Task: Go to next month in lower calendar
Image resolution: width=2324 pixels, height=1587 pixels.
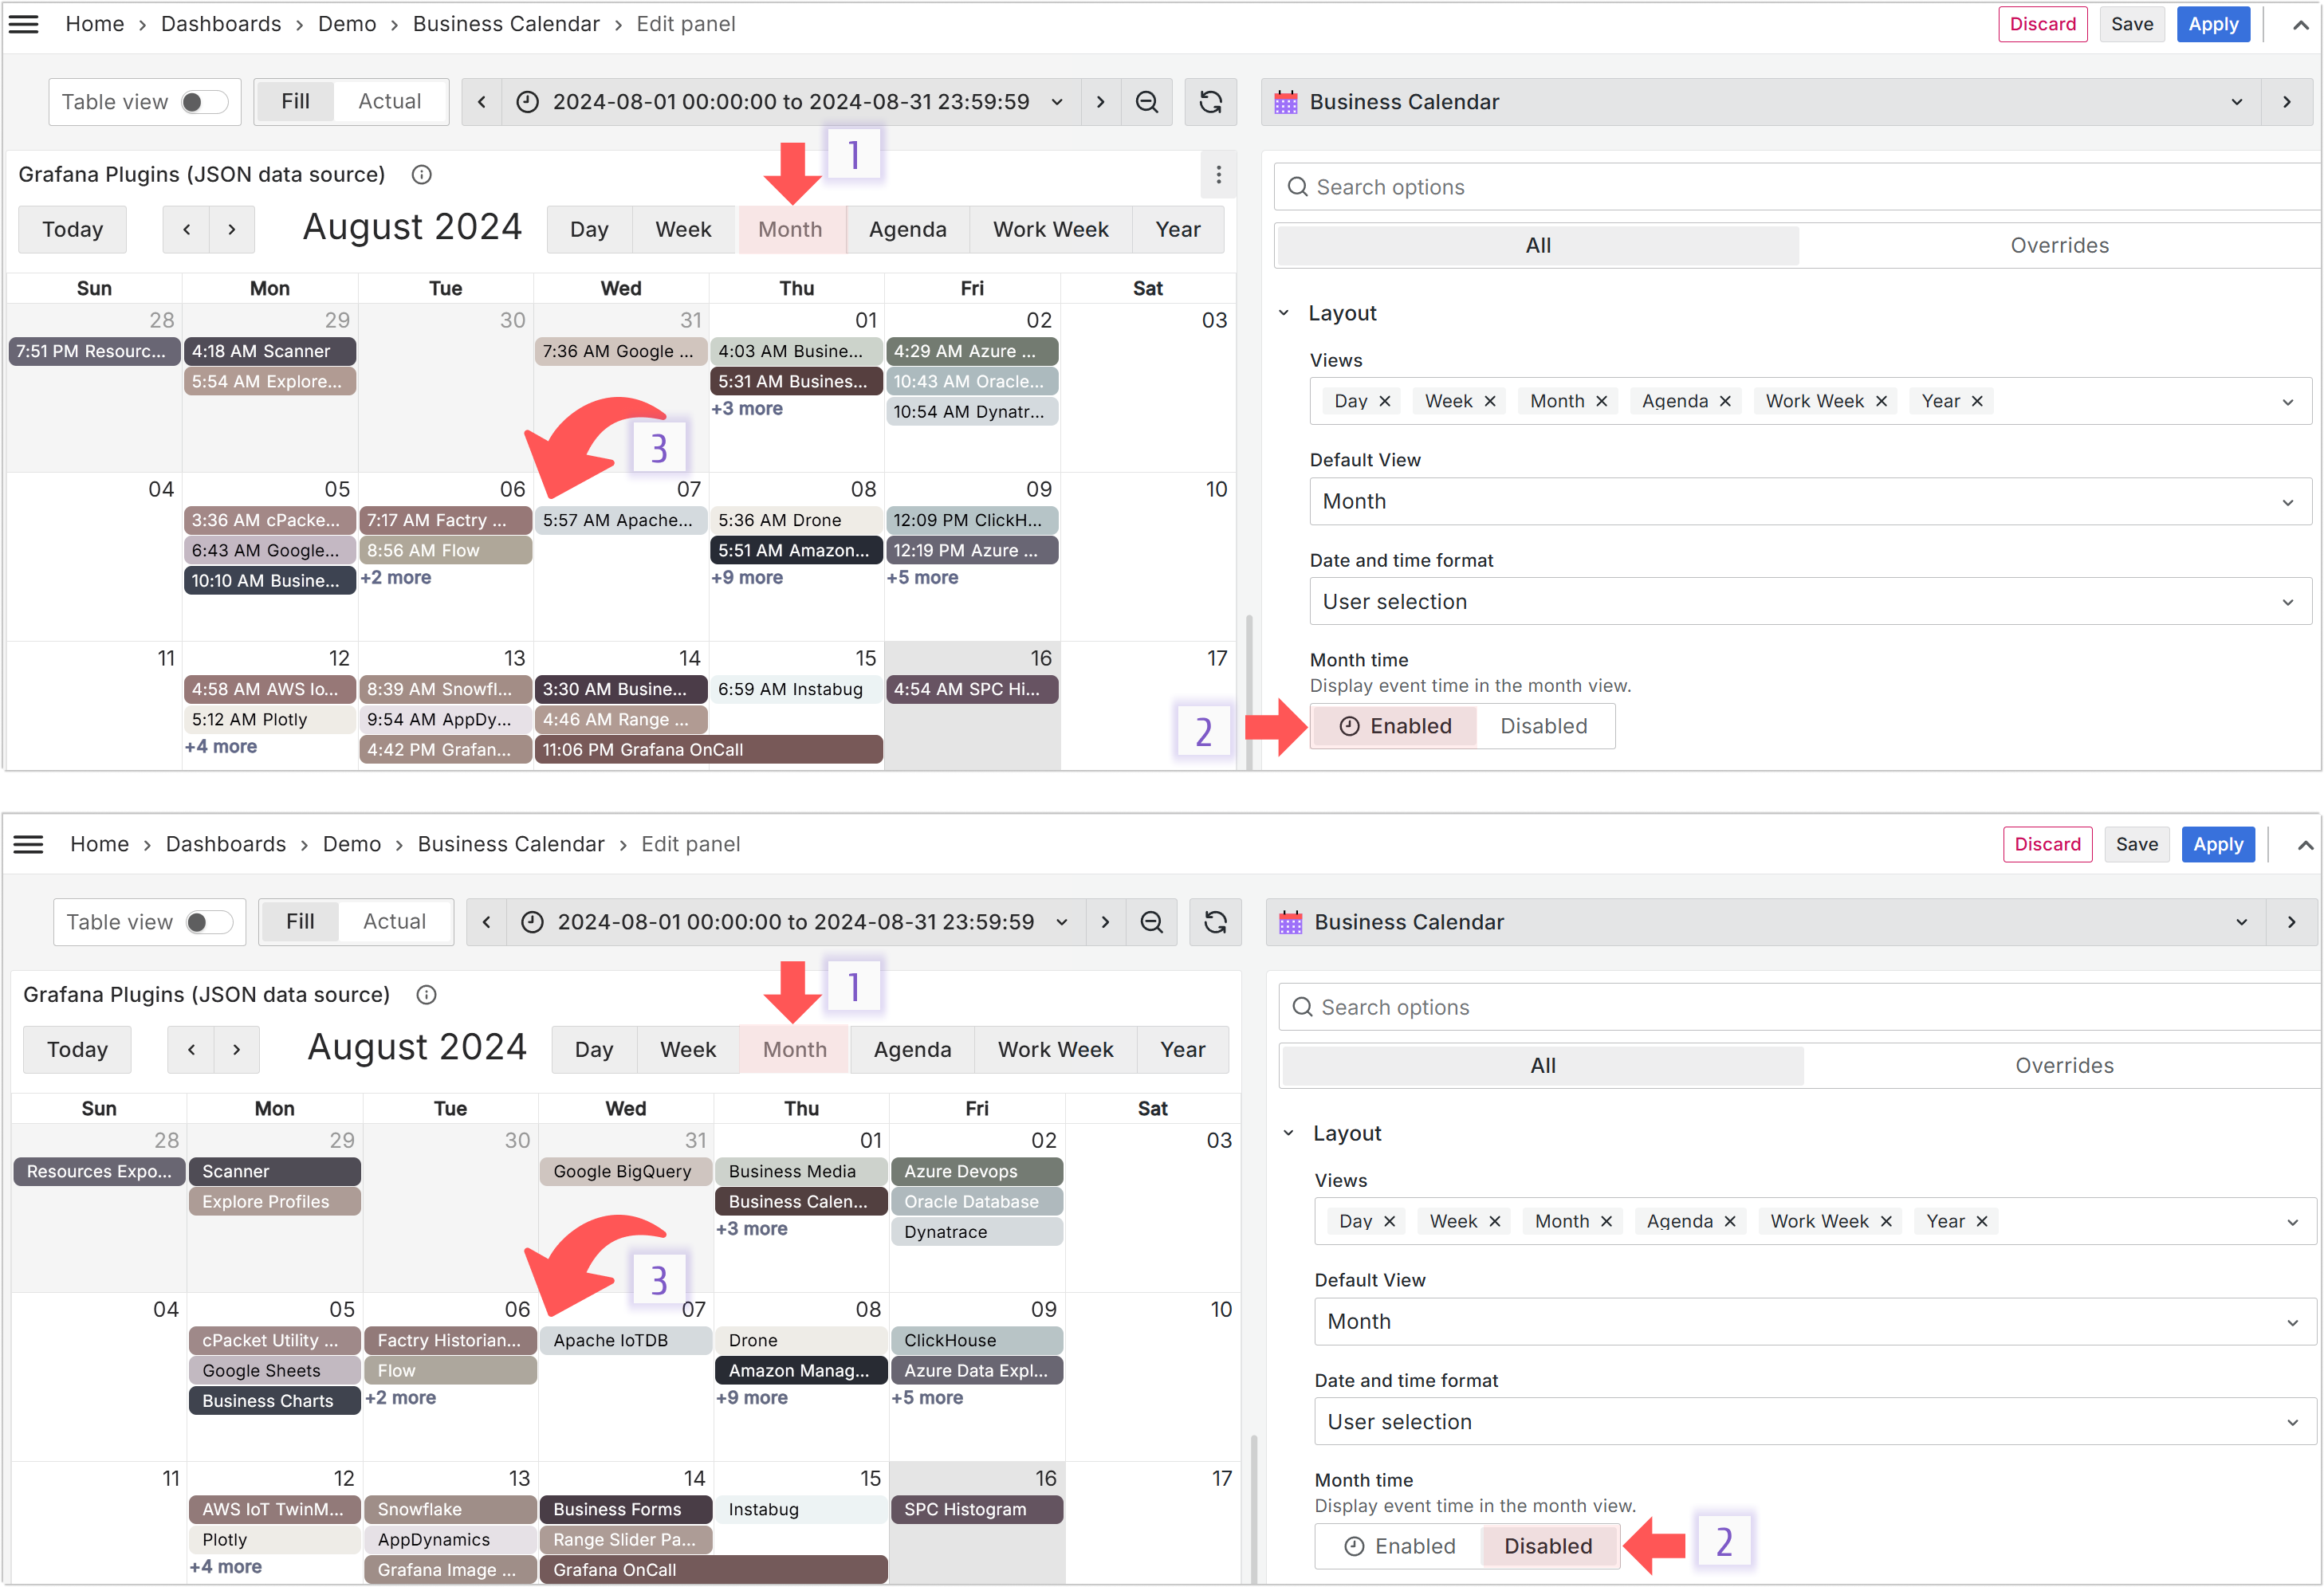Action: (x=236, y=1050)
